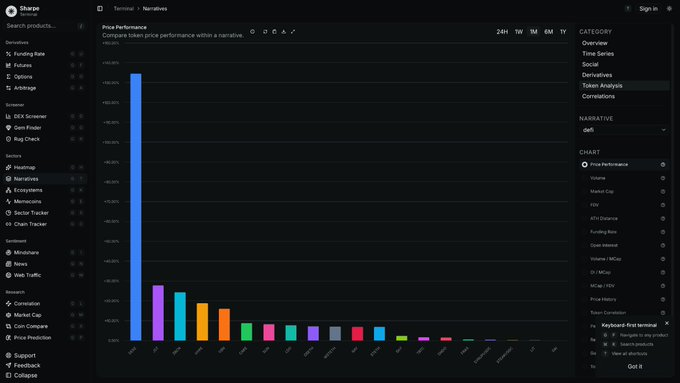Click the info icon on the Volume row
Viewport: 680px width, 383px height.
coord(663,178)
